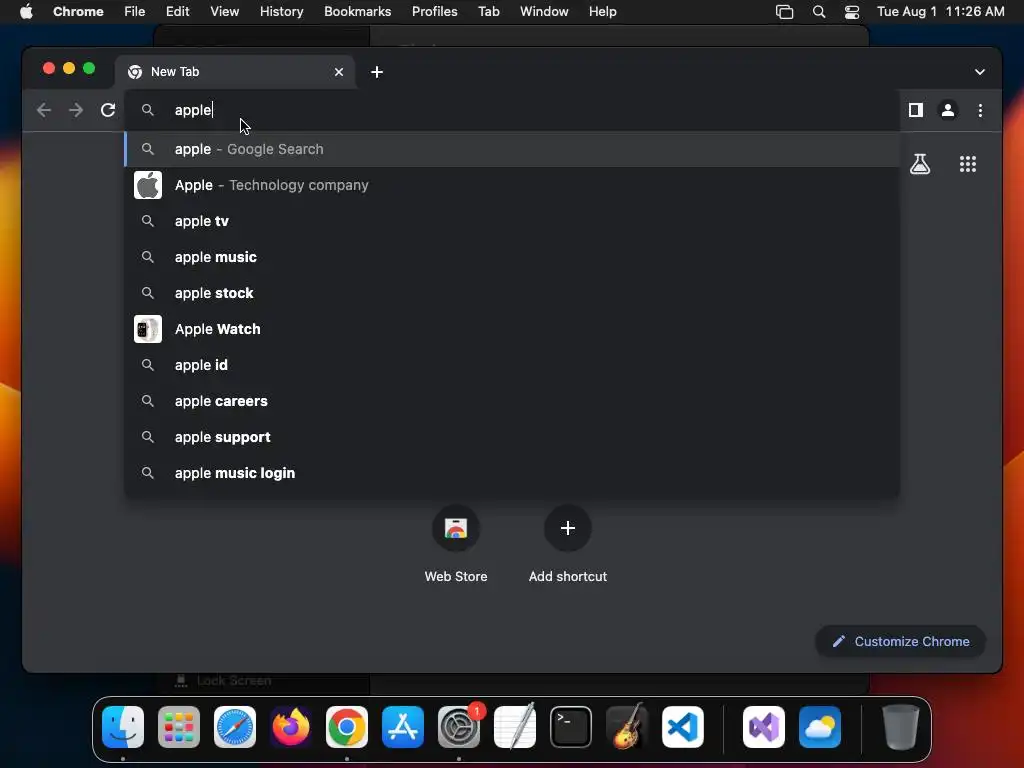Screen dimensions: 1024x768
Task: Open the File menu
Action: click(x=135, y=12)
